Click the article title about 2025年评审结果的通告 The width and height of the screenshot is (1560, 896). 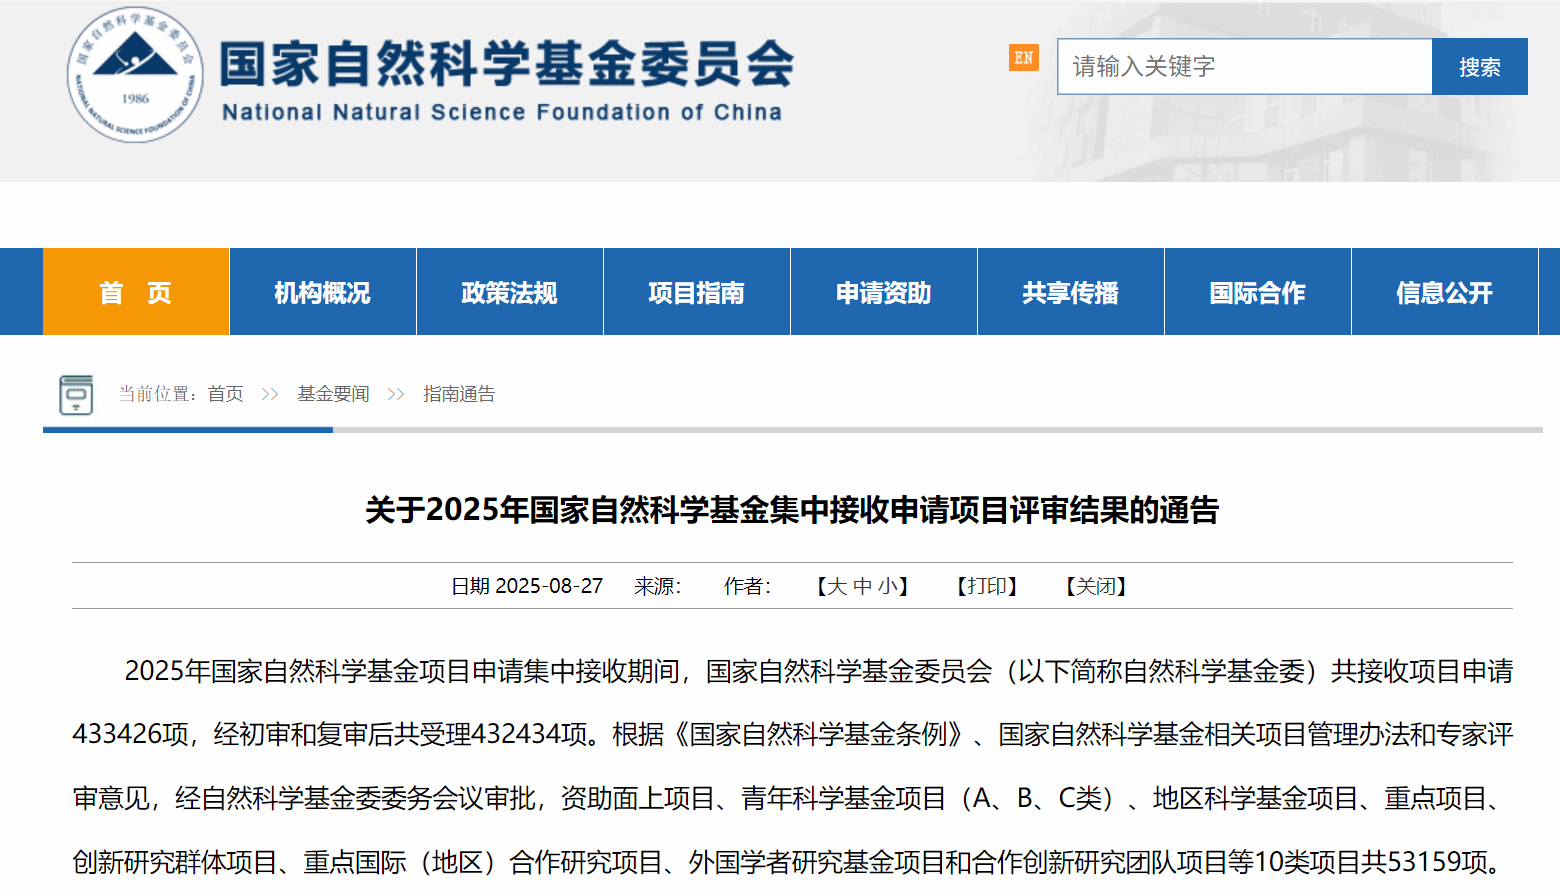pyautogui.click(x=792, y=510)
